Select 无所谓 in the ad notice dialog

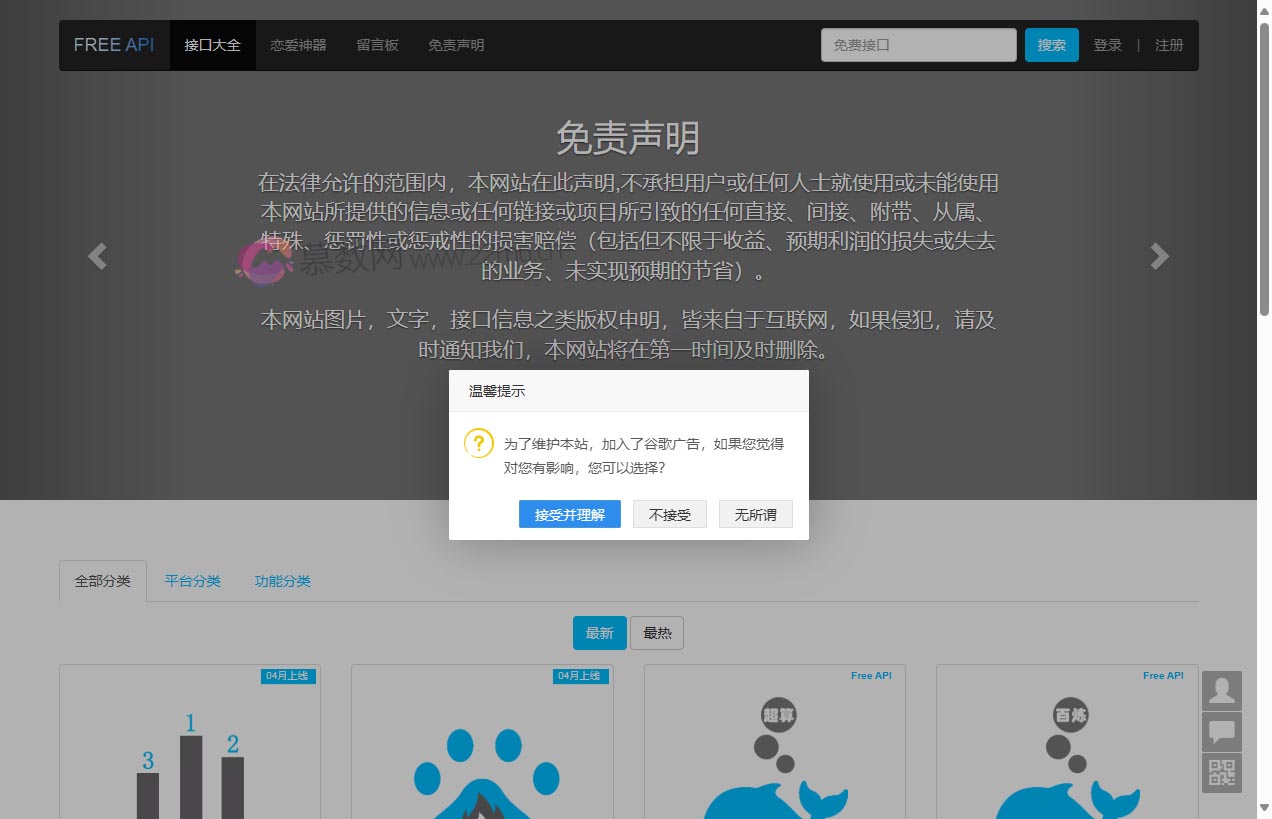point(755,515)
